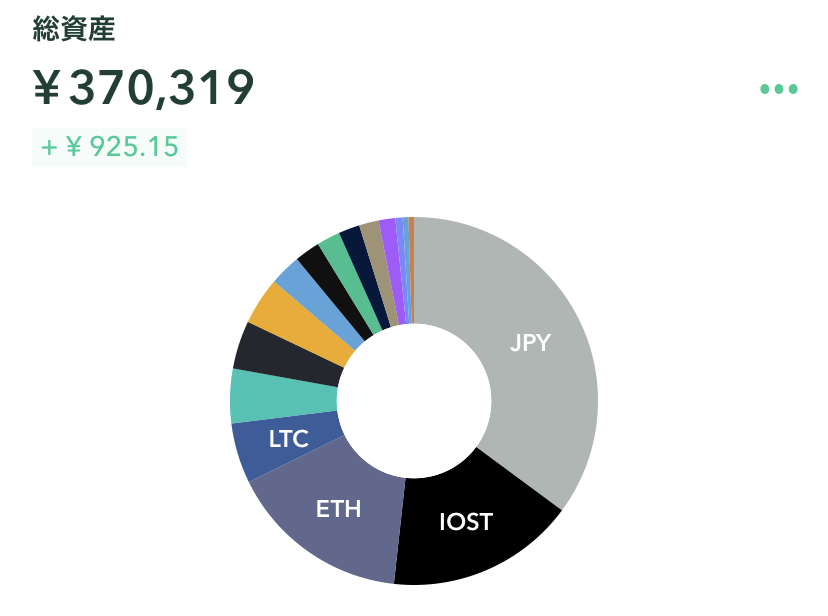828x616 pixels.
Task: Click the ¥370,319 total balance amount
Action: 145,89
